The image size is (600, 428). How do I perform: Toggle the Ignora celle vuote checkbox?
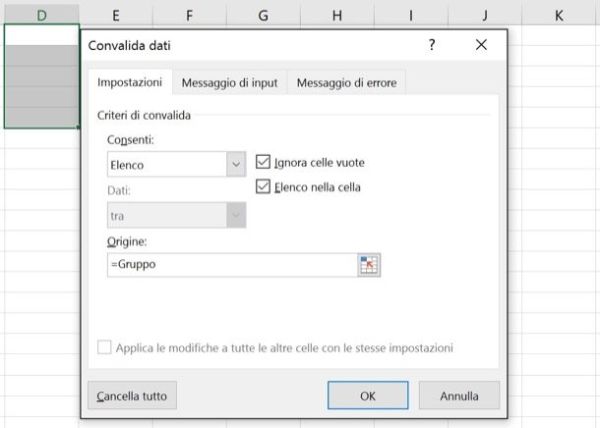(264, 161)
